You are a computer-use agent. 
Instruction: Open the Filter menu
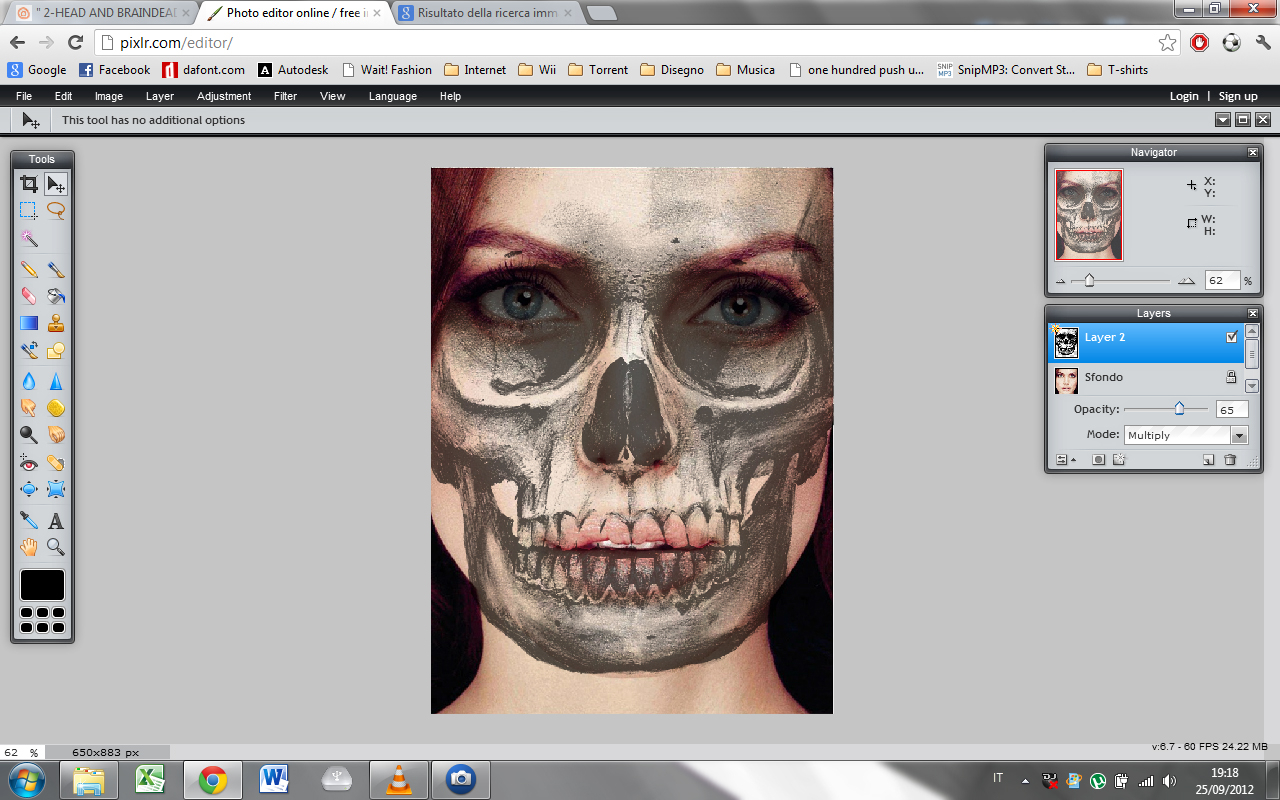[285, 96]
